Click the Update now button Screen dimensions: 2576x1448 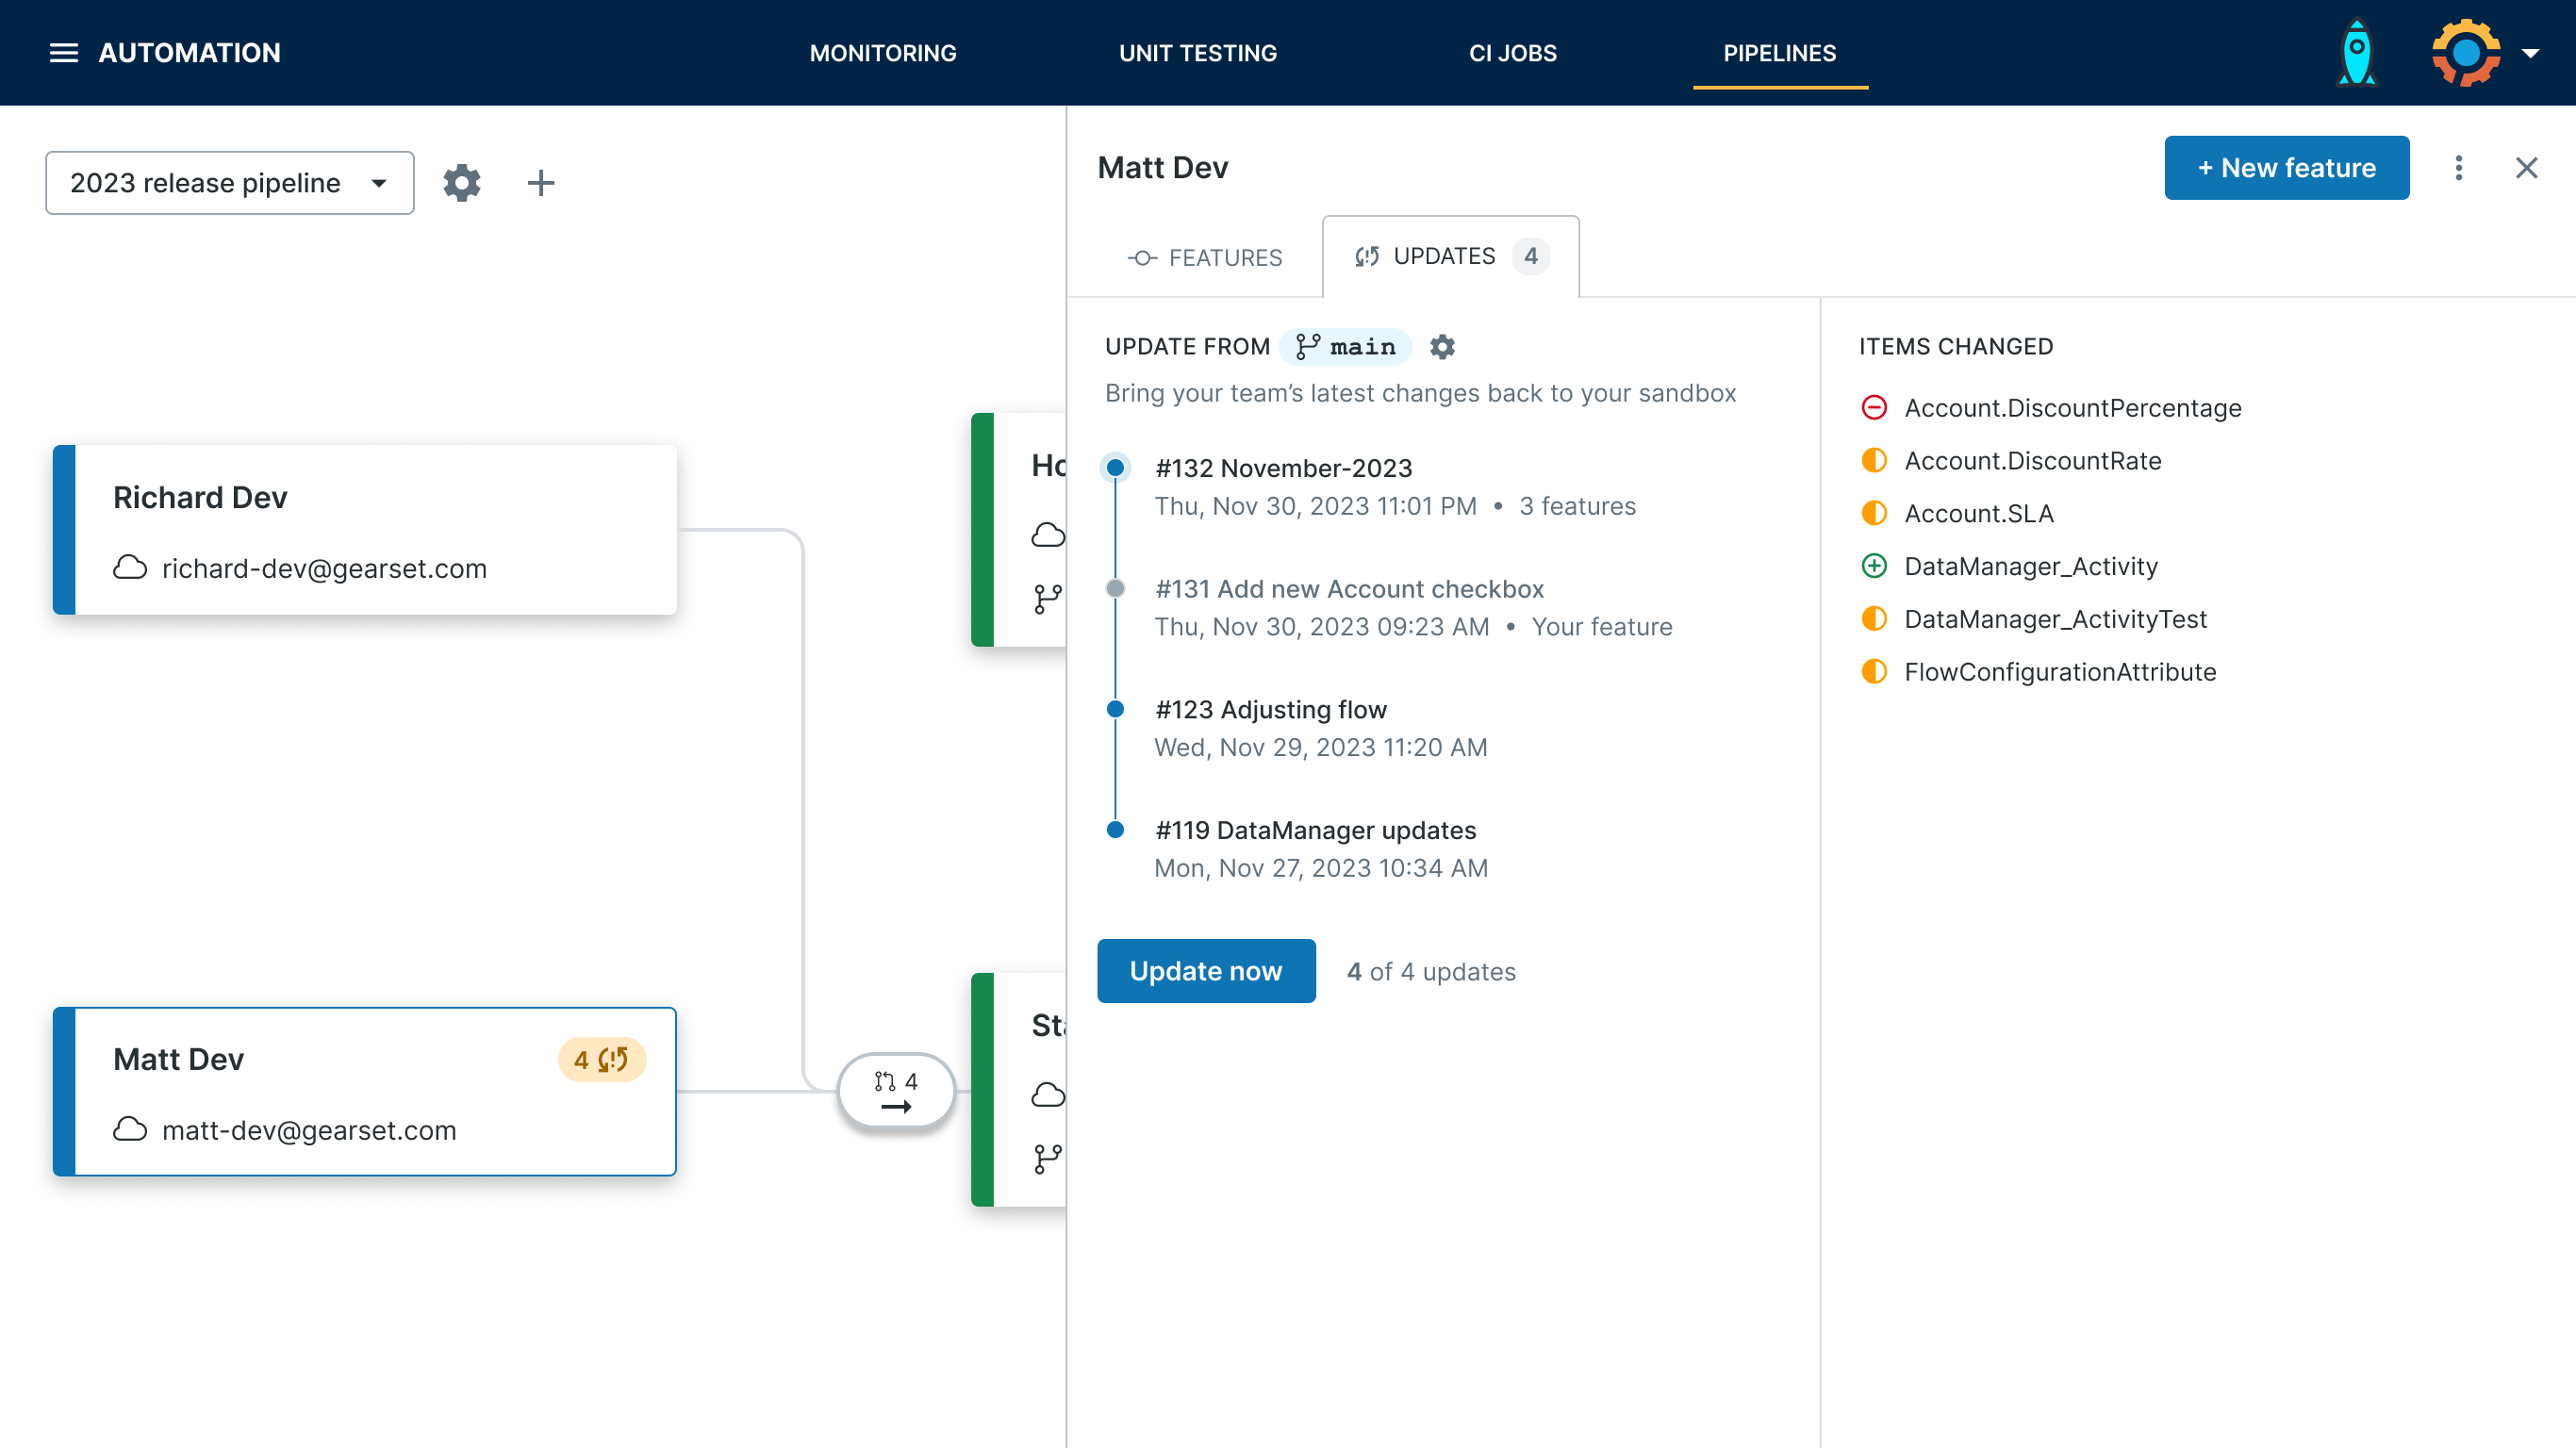tap(1205, 971)
